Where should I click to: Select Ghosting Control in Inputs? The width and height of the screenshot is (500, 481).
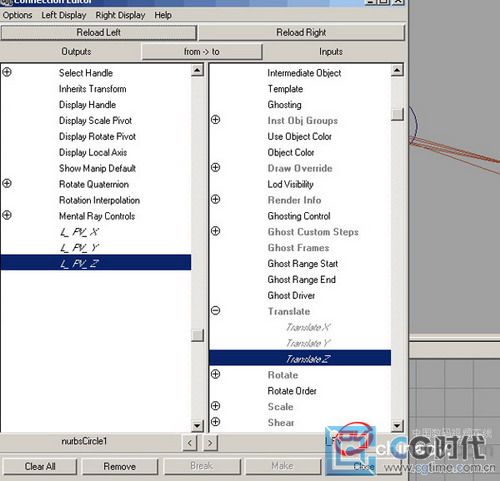[300, 216]
